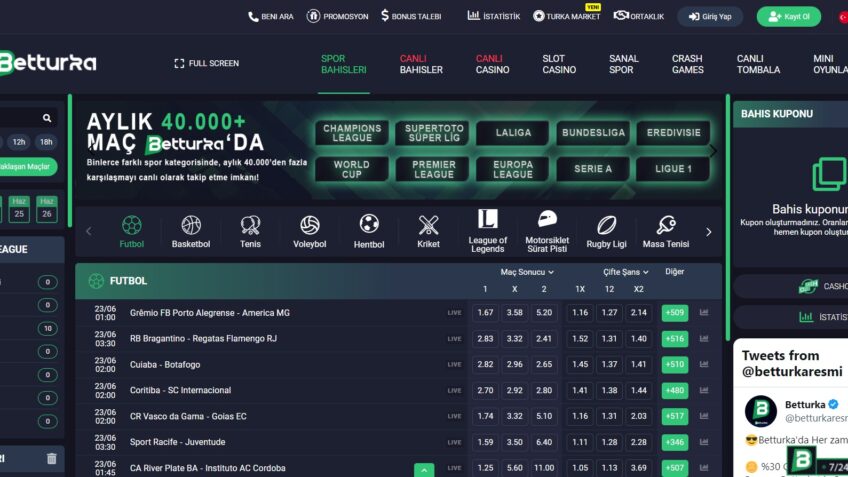
Task: Expand +509 more markets for Grêmio
Action: tap(675, 313)
